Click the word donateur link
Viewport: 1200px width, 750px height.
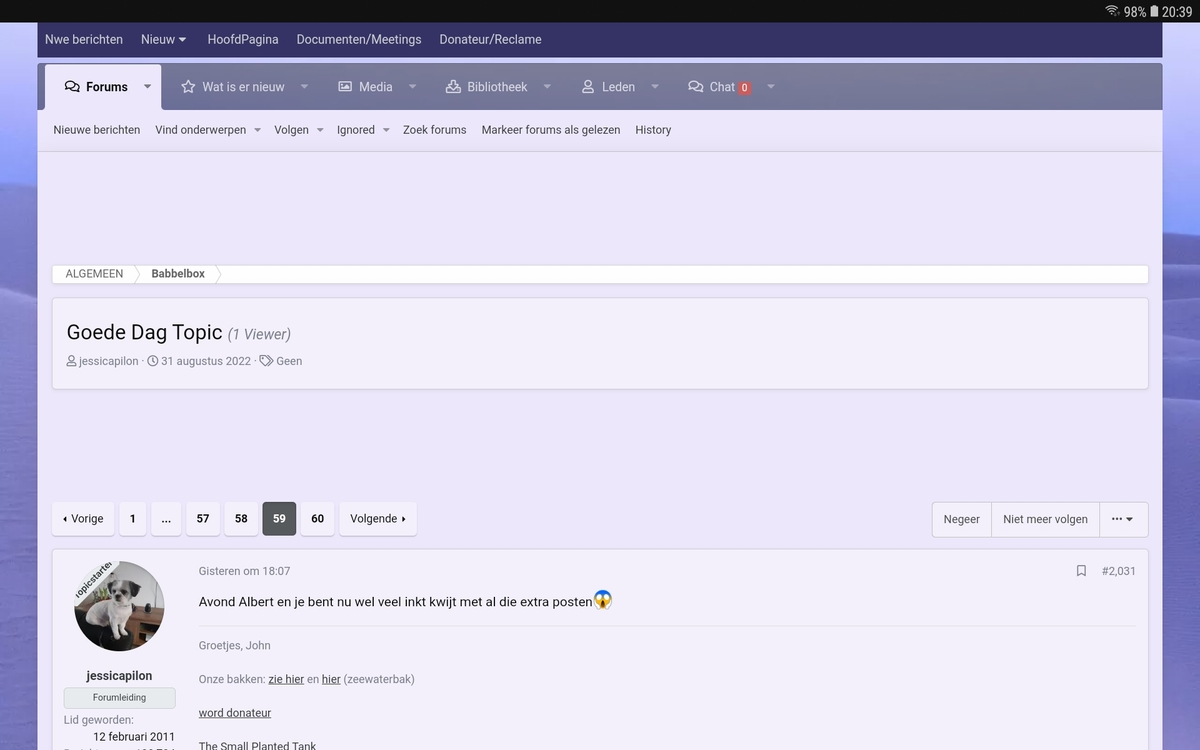(234, 712)
